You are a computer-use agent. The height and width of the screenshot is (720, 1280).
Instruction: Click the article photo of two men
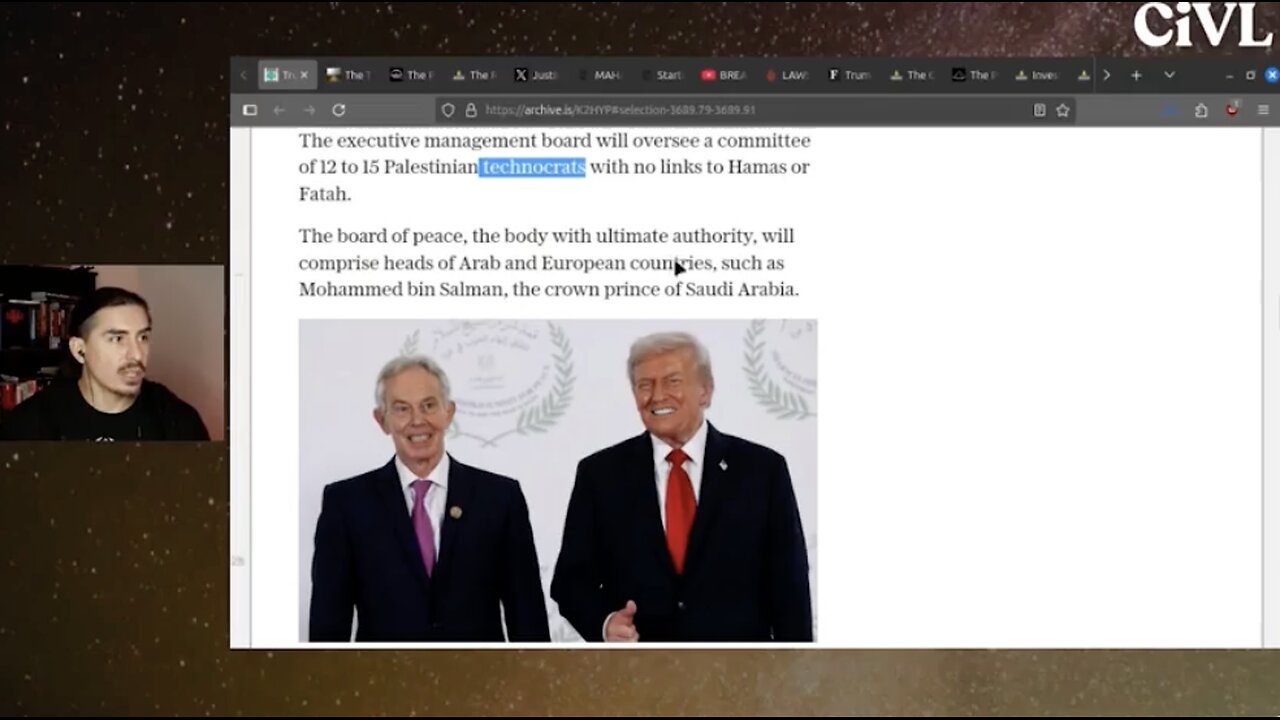[x=558, y=480]
